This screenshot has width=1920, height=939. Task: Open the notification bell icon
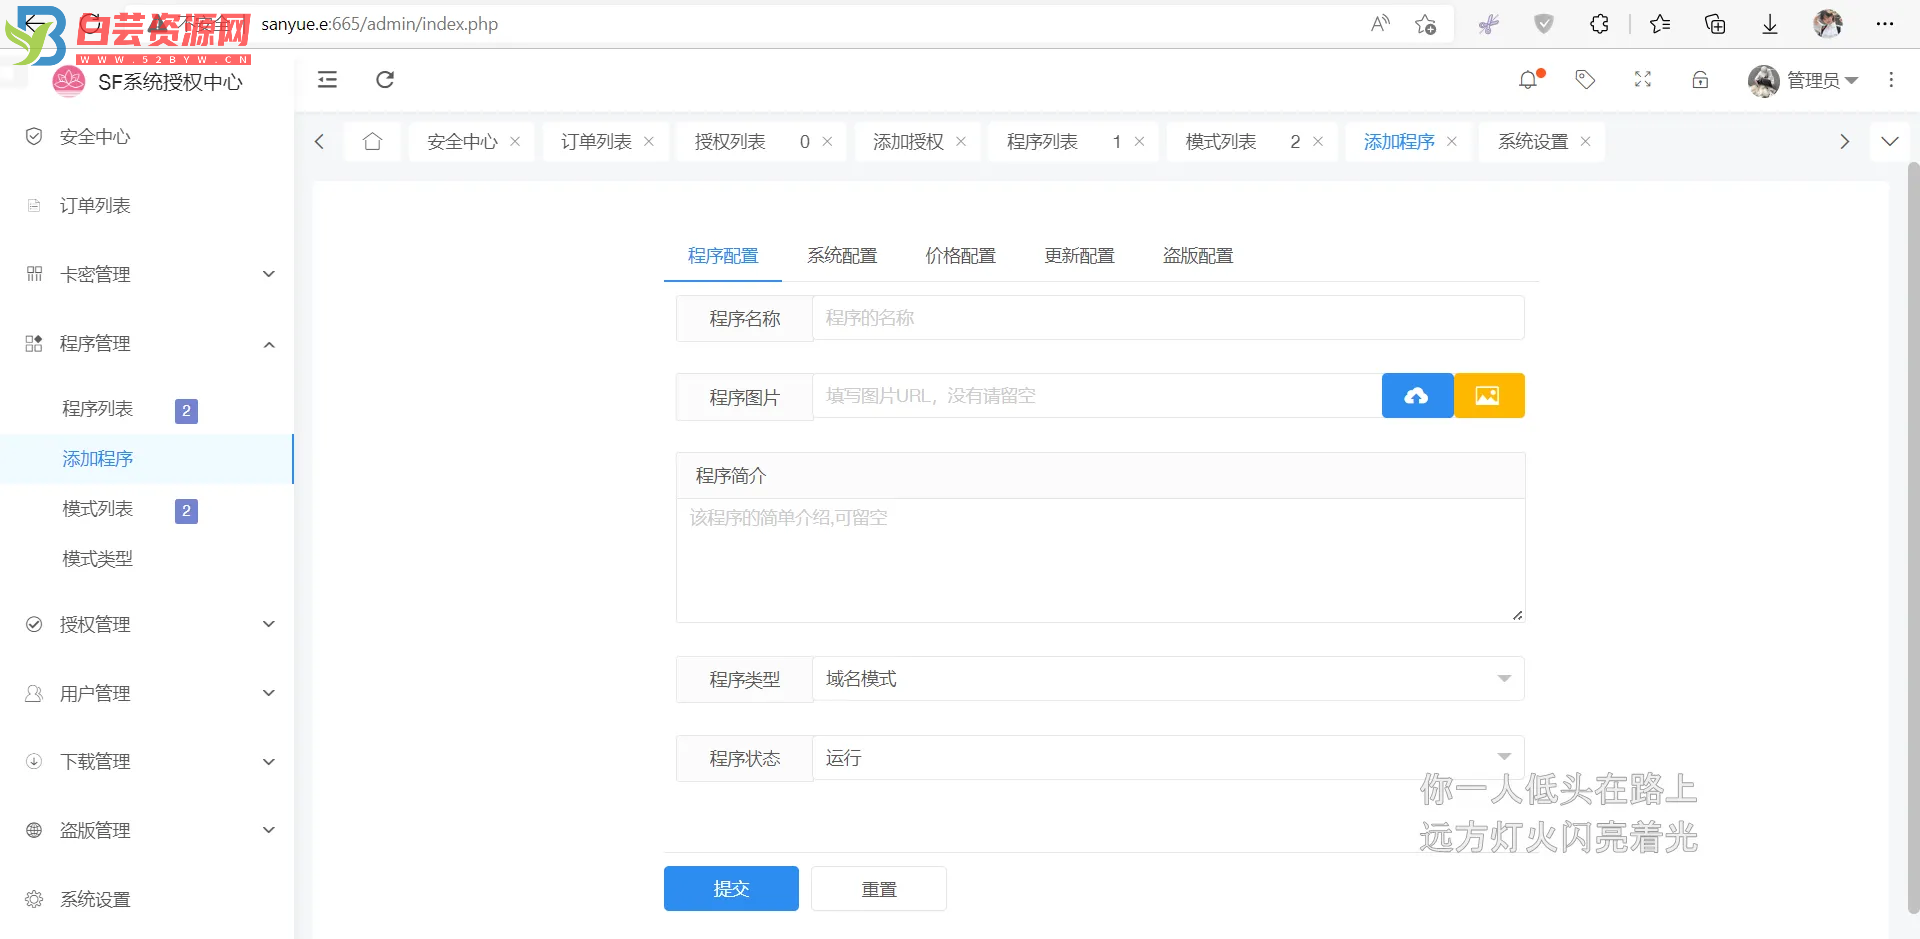tap(1529, 80)
